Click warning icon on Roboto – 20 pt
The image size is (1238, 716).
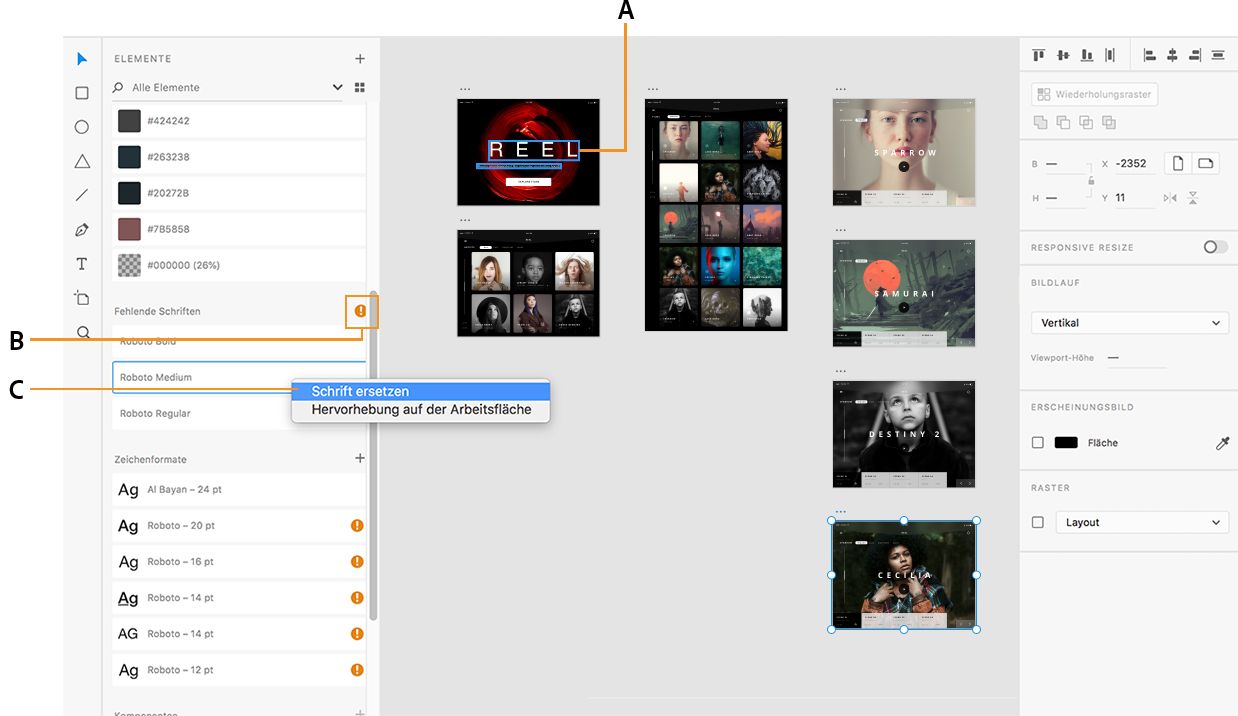tap(357, 525)
